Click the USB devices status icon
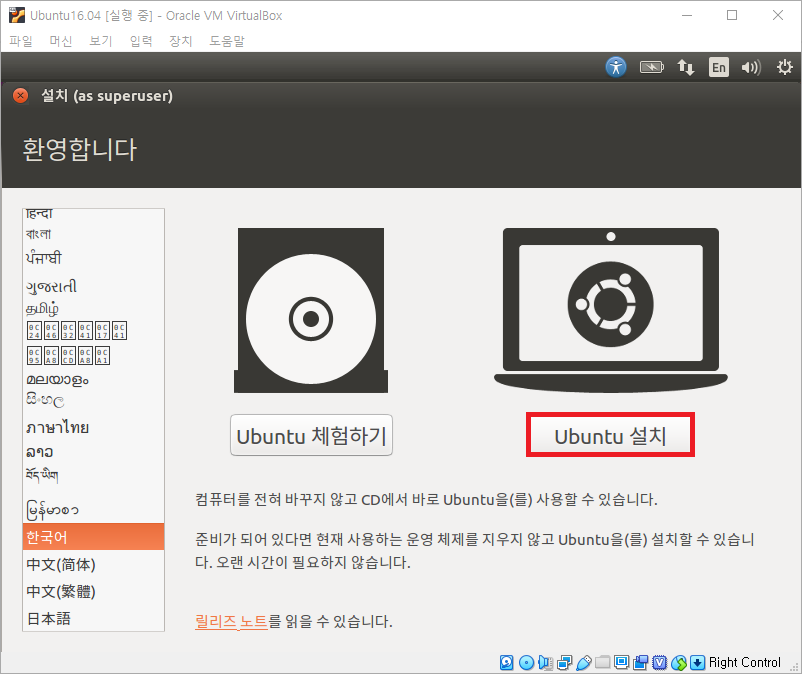 click(x=584, y=663)
